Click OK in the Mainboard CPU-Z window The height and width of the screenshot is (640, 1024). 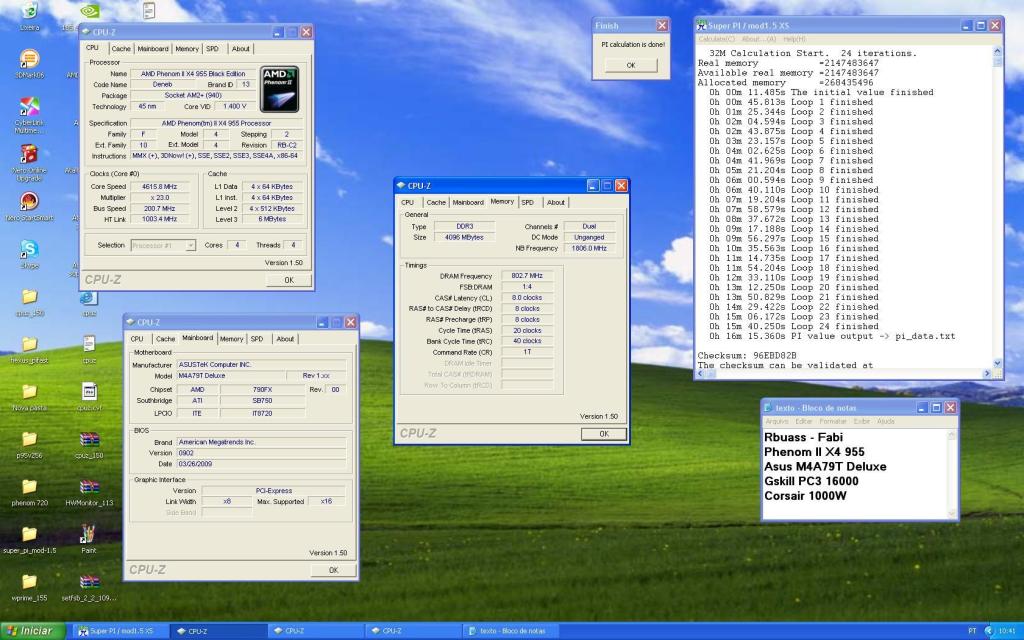(x=333, y=570)
